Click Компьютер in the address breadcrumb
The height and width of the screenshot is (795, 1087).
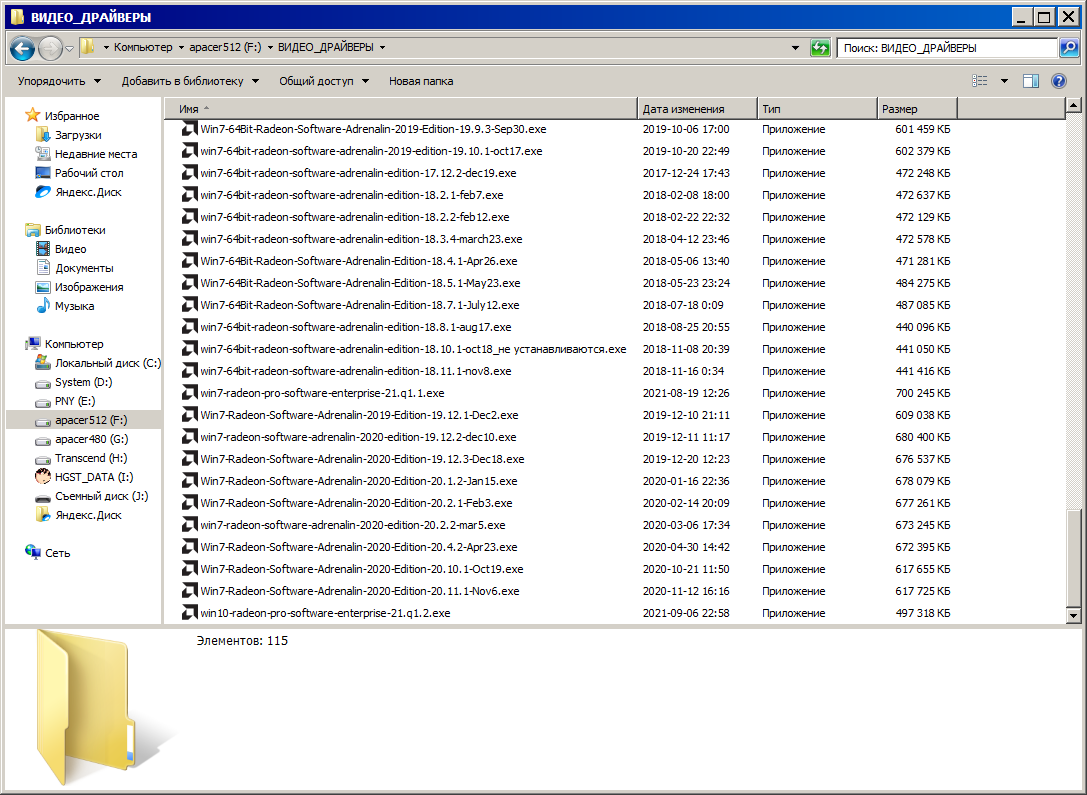tap(143, 47)
